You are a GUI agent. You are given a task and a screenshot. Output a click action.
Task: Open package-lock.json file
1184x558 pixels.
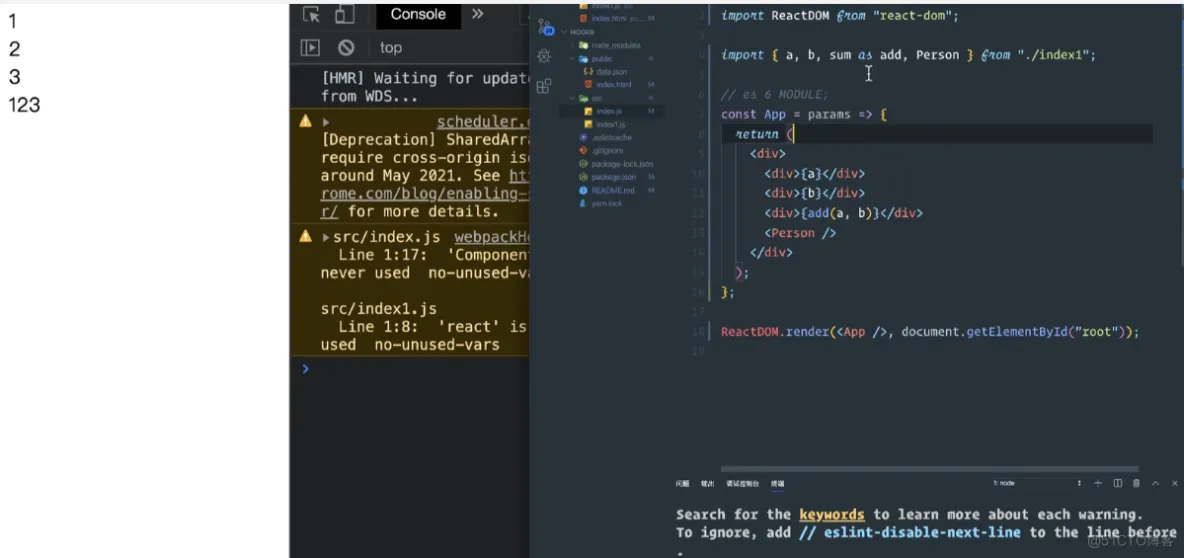[x=622, y=163]
